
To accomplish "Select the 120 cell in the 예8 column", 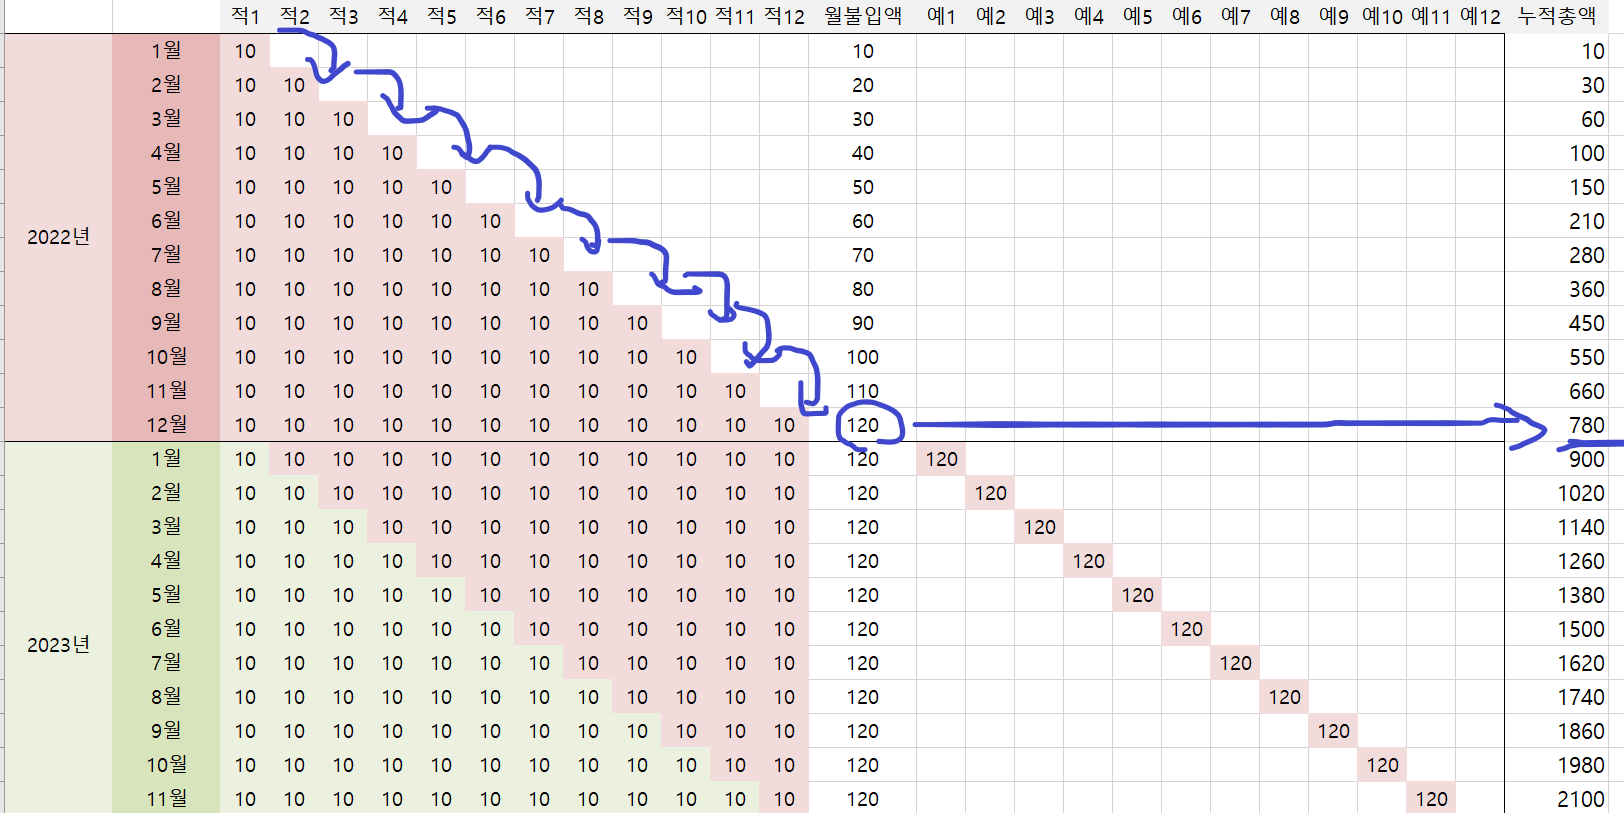I will 1284,697.
